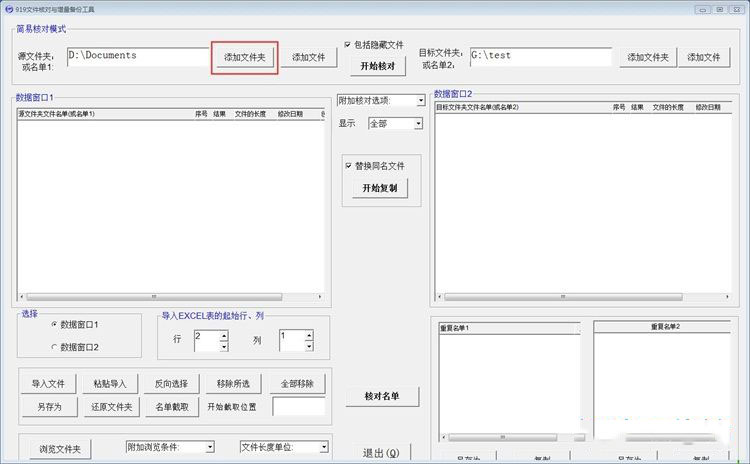Click 浏览文件夹 button
Screen dimensions: 750x464
tap(60, 449)
